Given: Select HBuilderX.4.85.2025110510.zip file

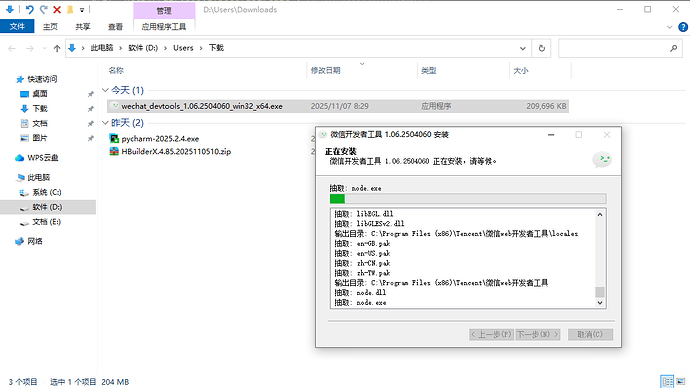Looking at the screenshot, I should 176,151.
